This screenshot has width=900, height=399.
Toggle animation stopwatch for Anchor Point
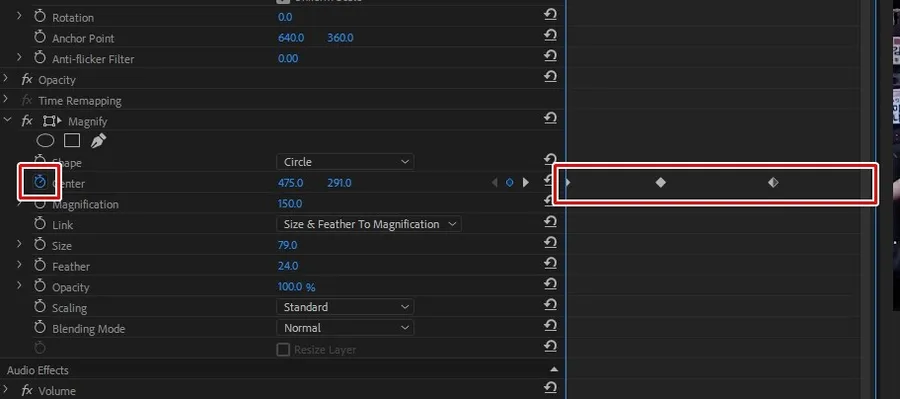[x=40, y=37]
